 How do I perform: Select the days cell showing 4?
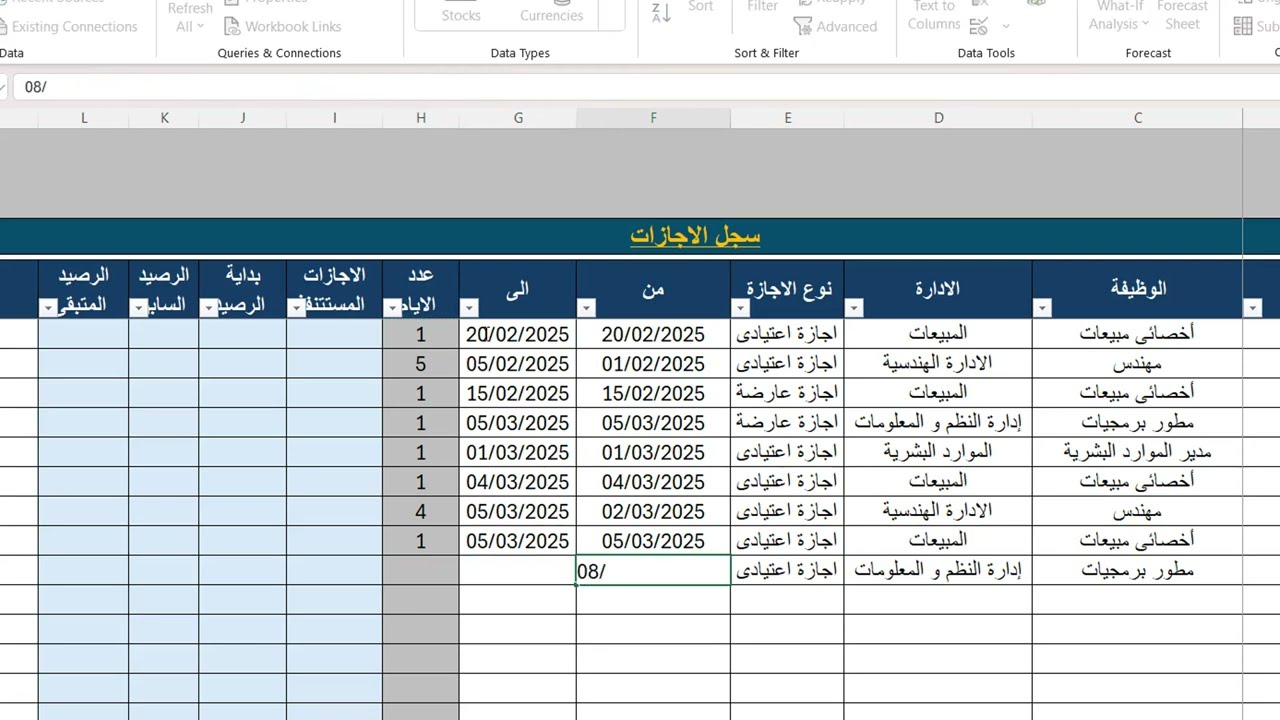(x=421, y=512)
